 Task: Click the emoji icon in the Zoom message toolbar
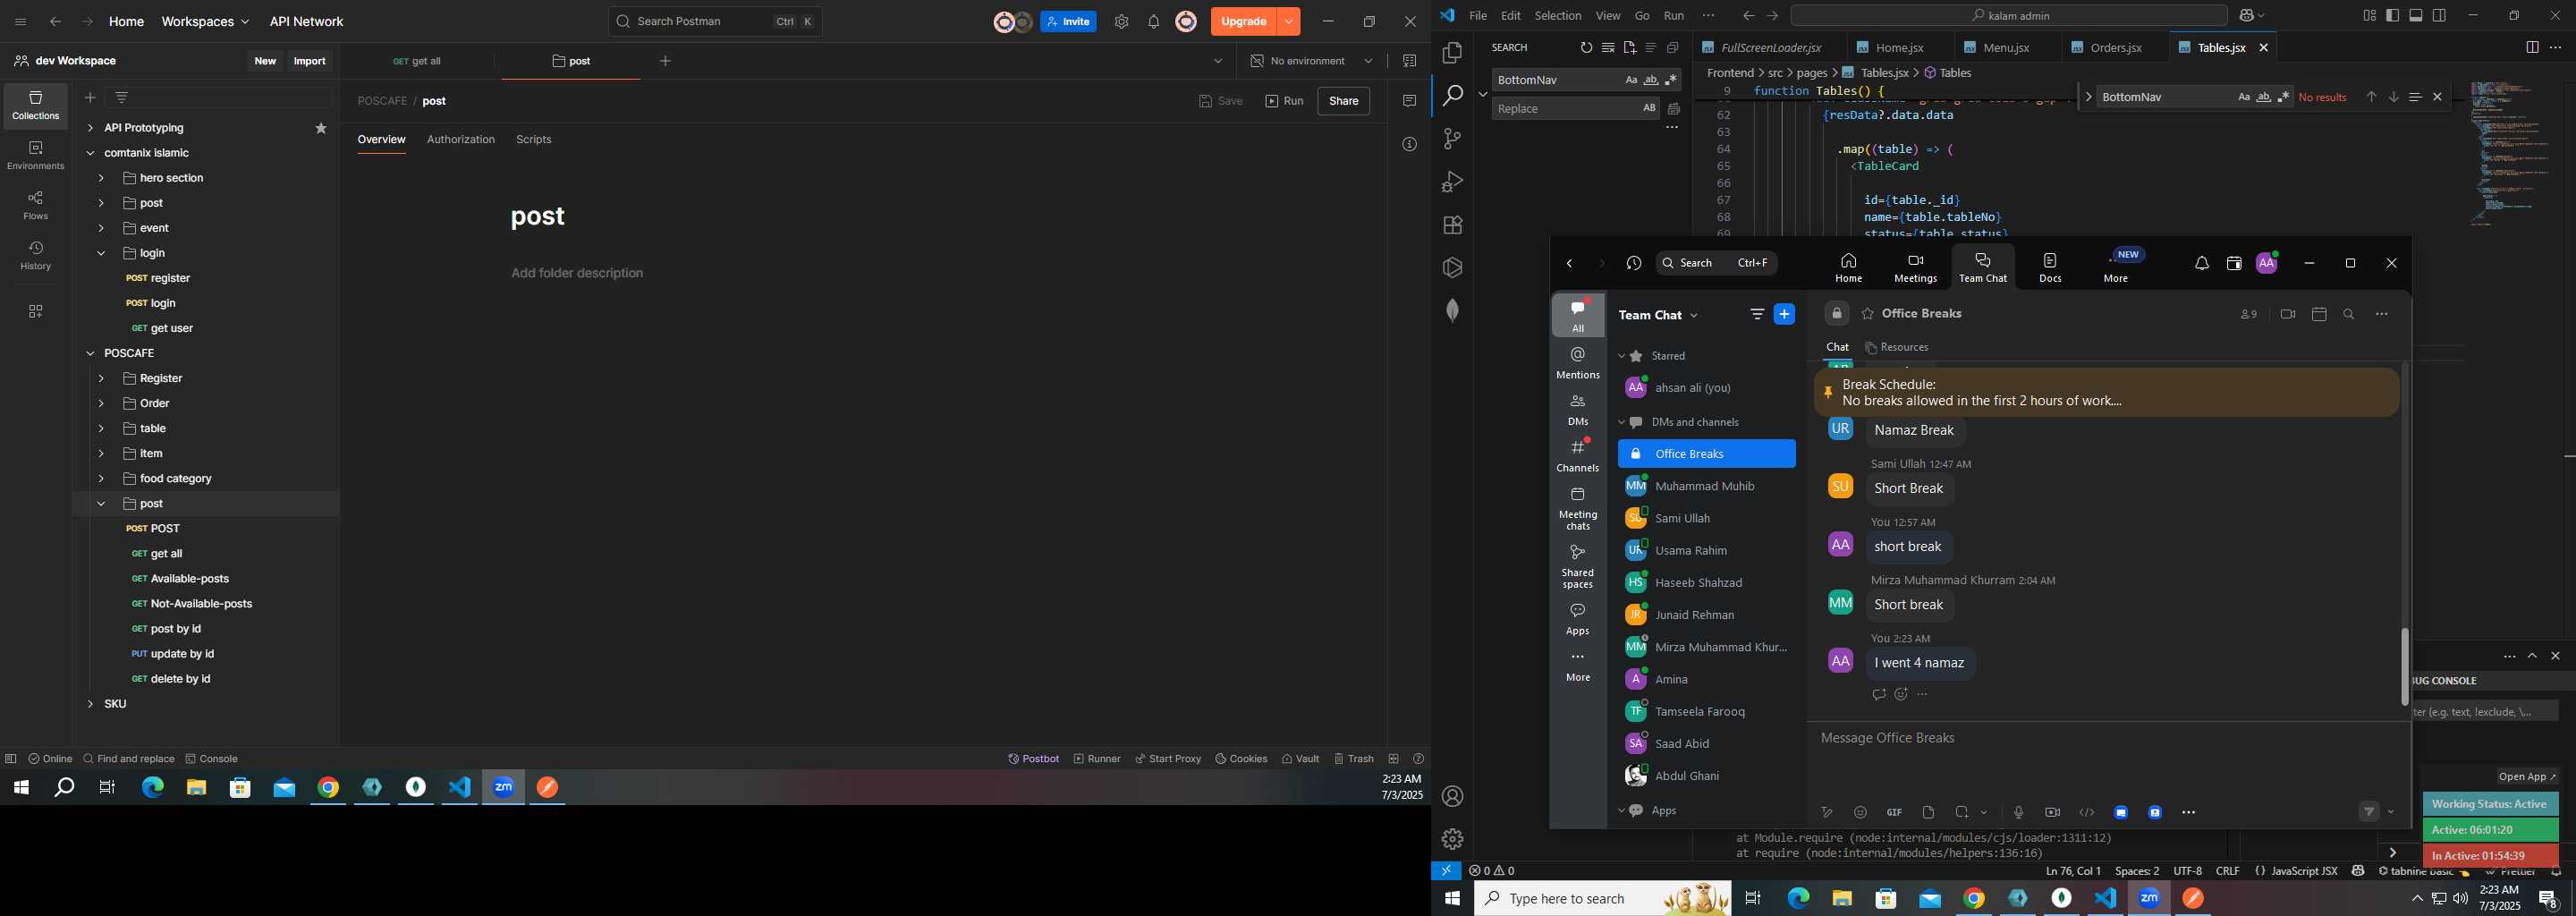(x=1860, y=813)
